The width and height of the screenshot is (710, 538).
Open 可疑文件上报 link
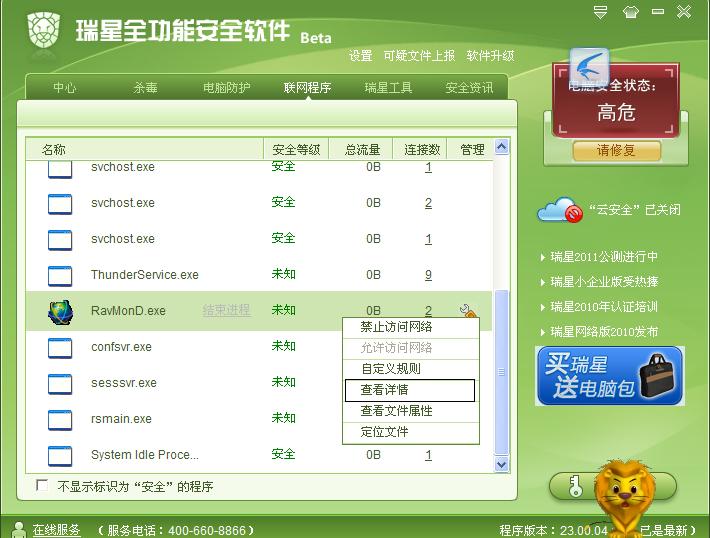coord(419,56)
